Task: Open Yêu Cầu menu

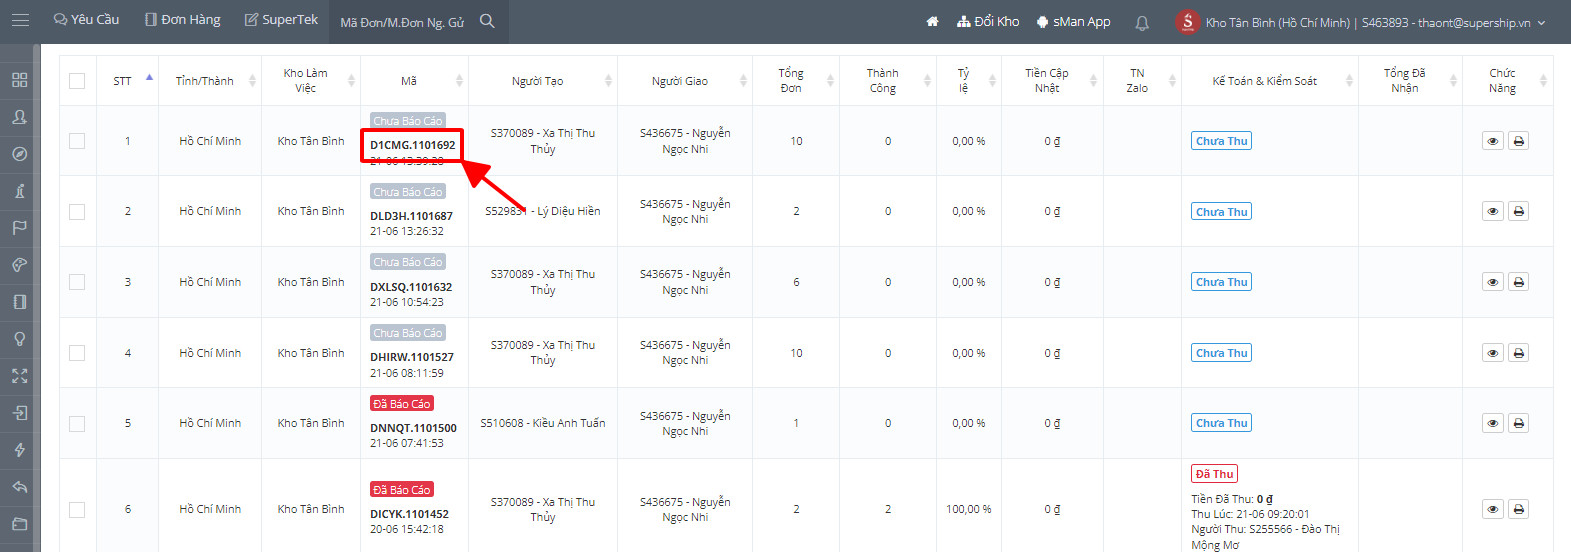Action: click(x=86, y=20)
